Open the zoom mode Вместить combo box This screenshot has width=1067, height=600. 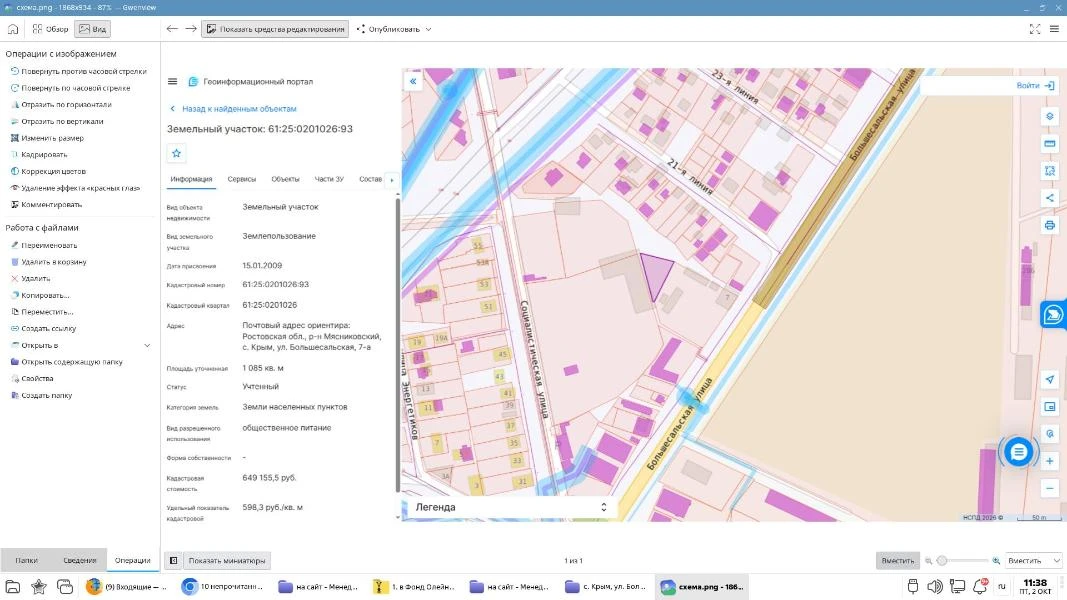coord(1032,561)
